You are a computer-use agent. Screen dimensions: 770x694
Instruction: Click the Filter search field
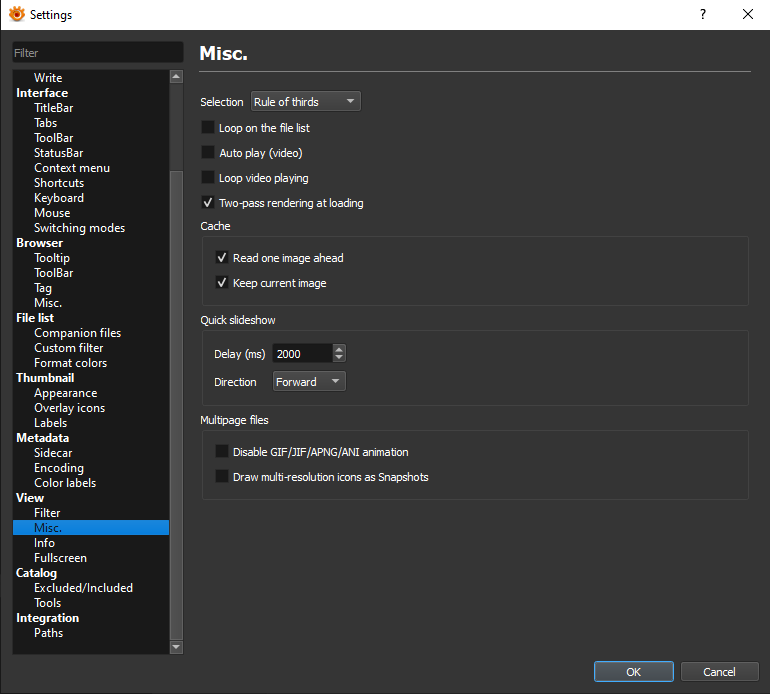pyautogui.click(x=97, y=53)
